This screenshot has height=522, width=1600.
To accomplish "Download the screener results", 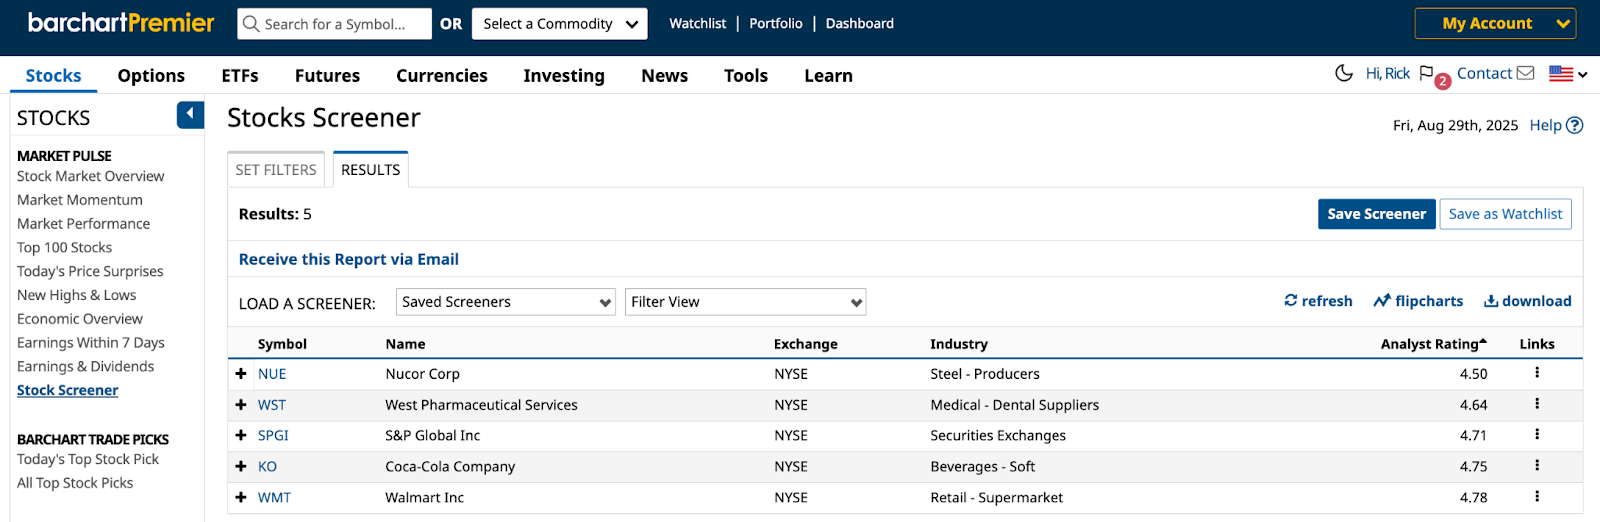I will pyautogui.click(x=1527, y=301).
